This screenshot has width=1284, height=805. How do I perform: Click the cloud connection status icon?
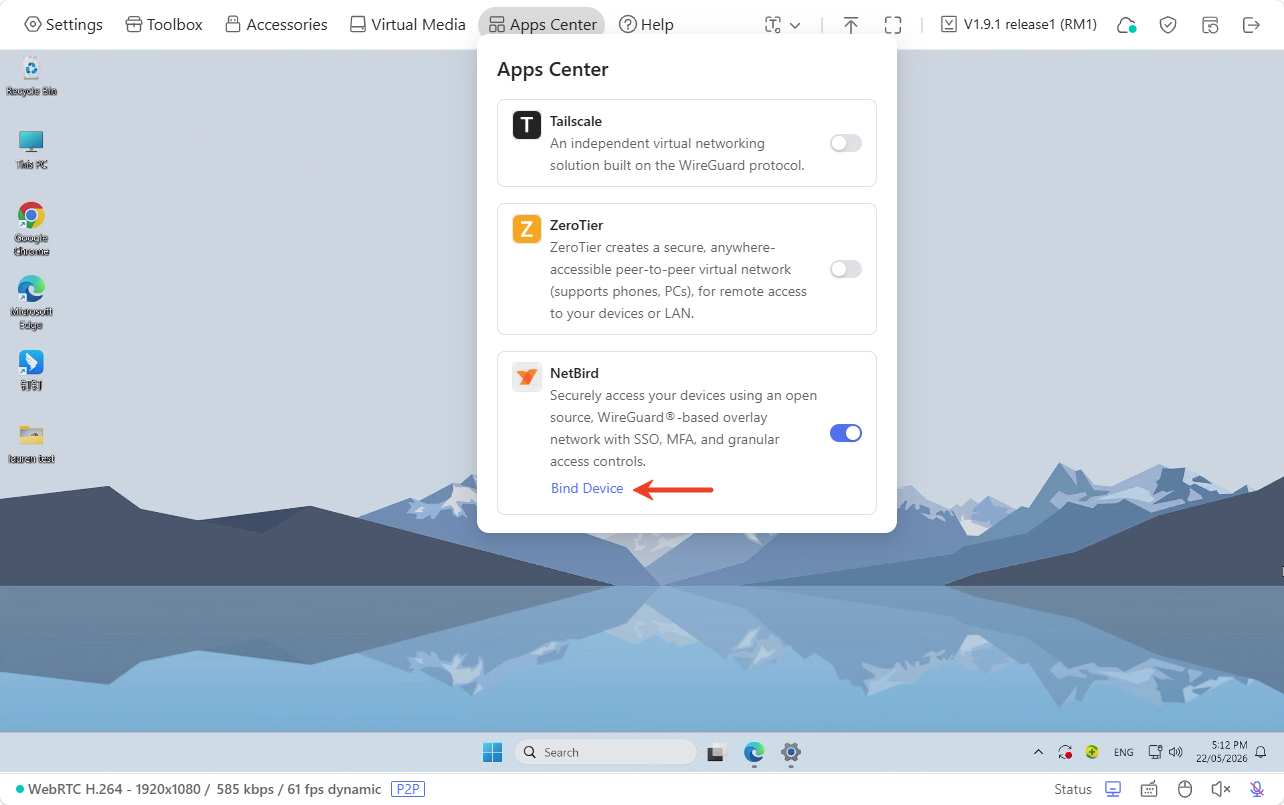tap(1127, 25)
